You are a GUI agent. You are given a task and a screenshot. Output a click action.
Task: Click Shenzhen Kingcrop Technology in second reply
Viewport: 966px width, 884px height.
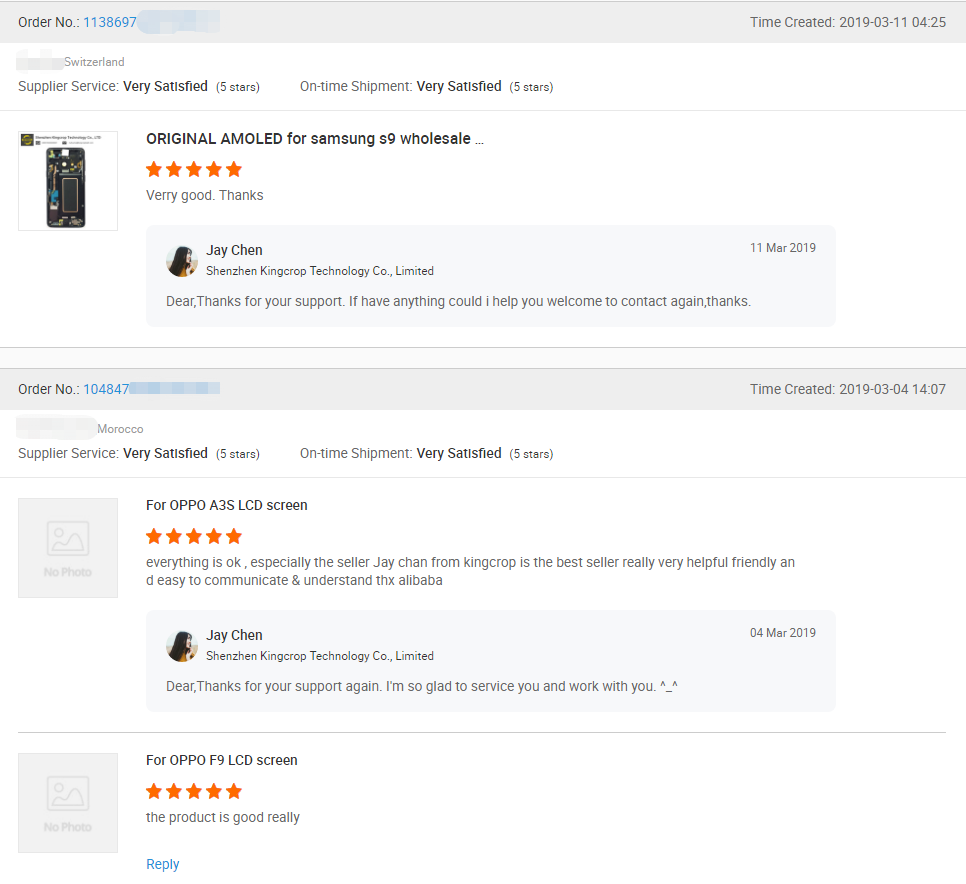[x=320, y=656]
